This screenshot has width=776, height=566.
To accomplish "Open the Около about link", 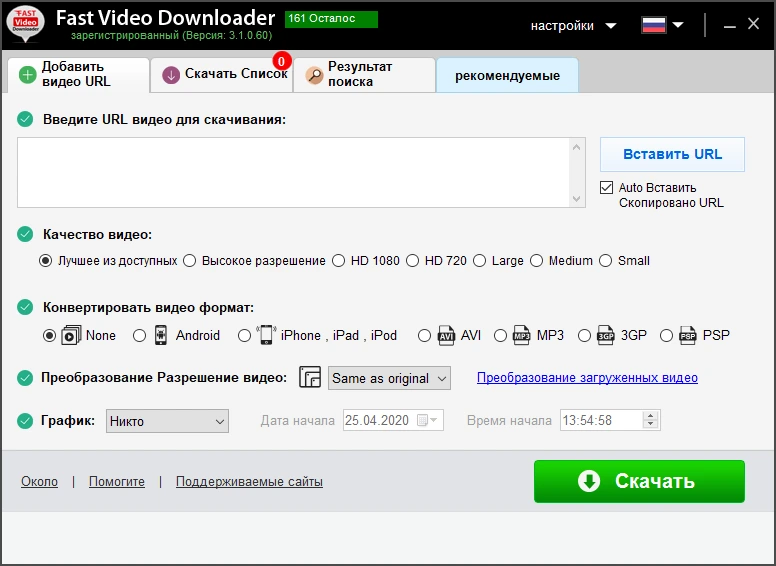I will (39, 481).
